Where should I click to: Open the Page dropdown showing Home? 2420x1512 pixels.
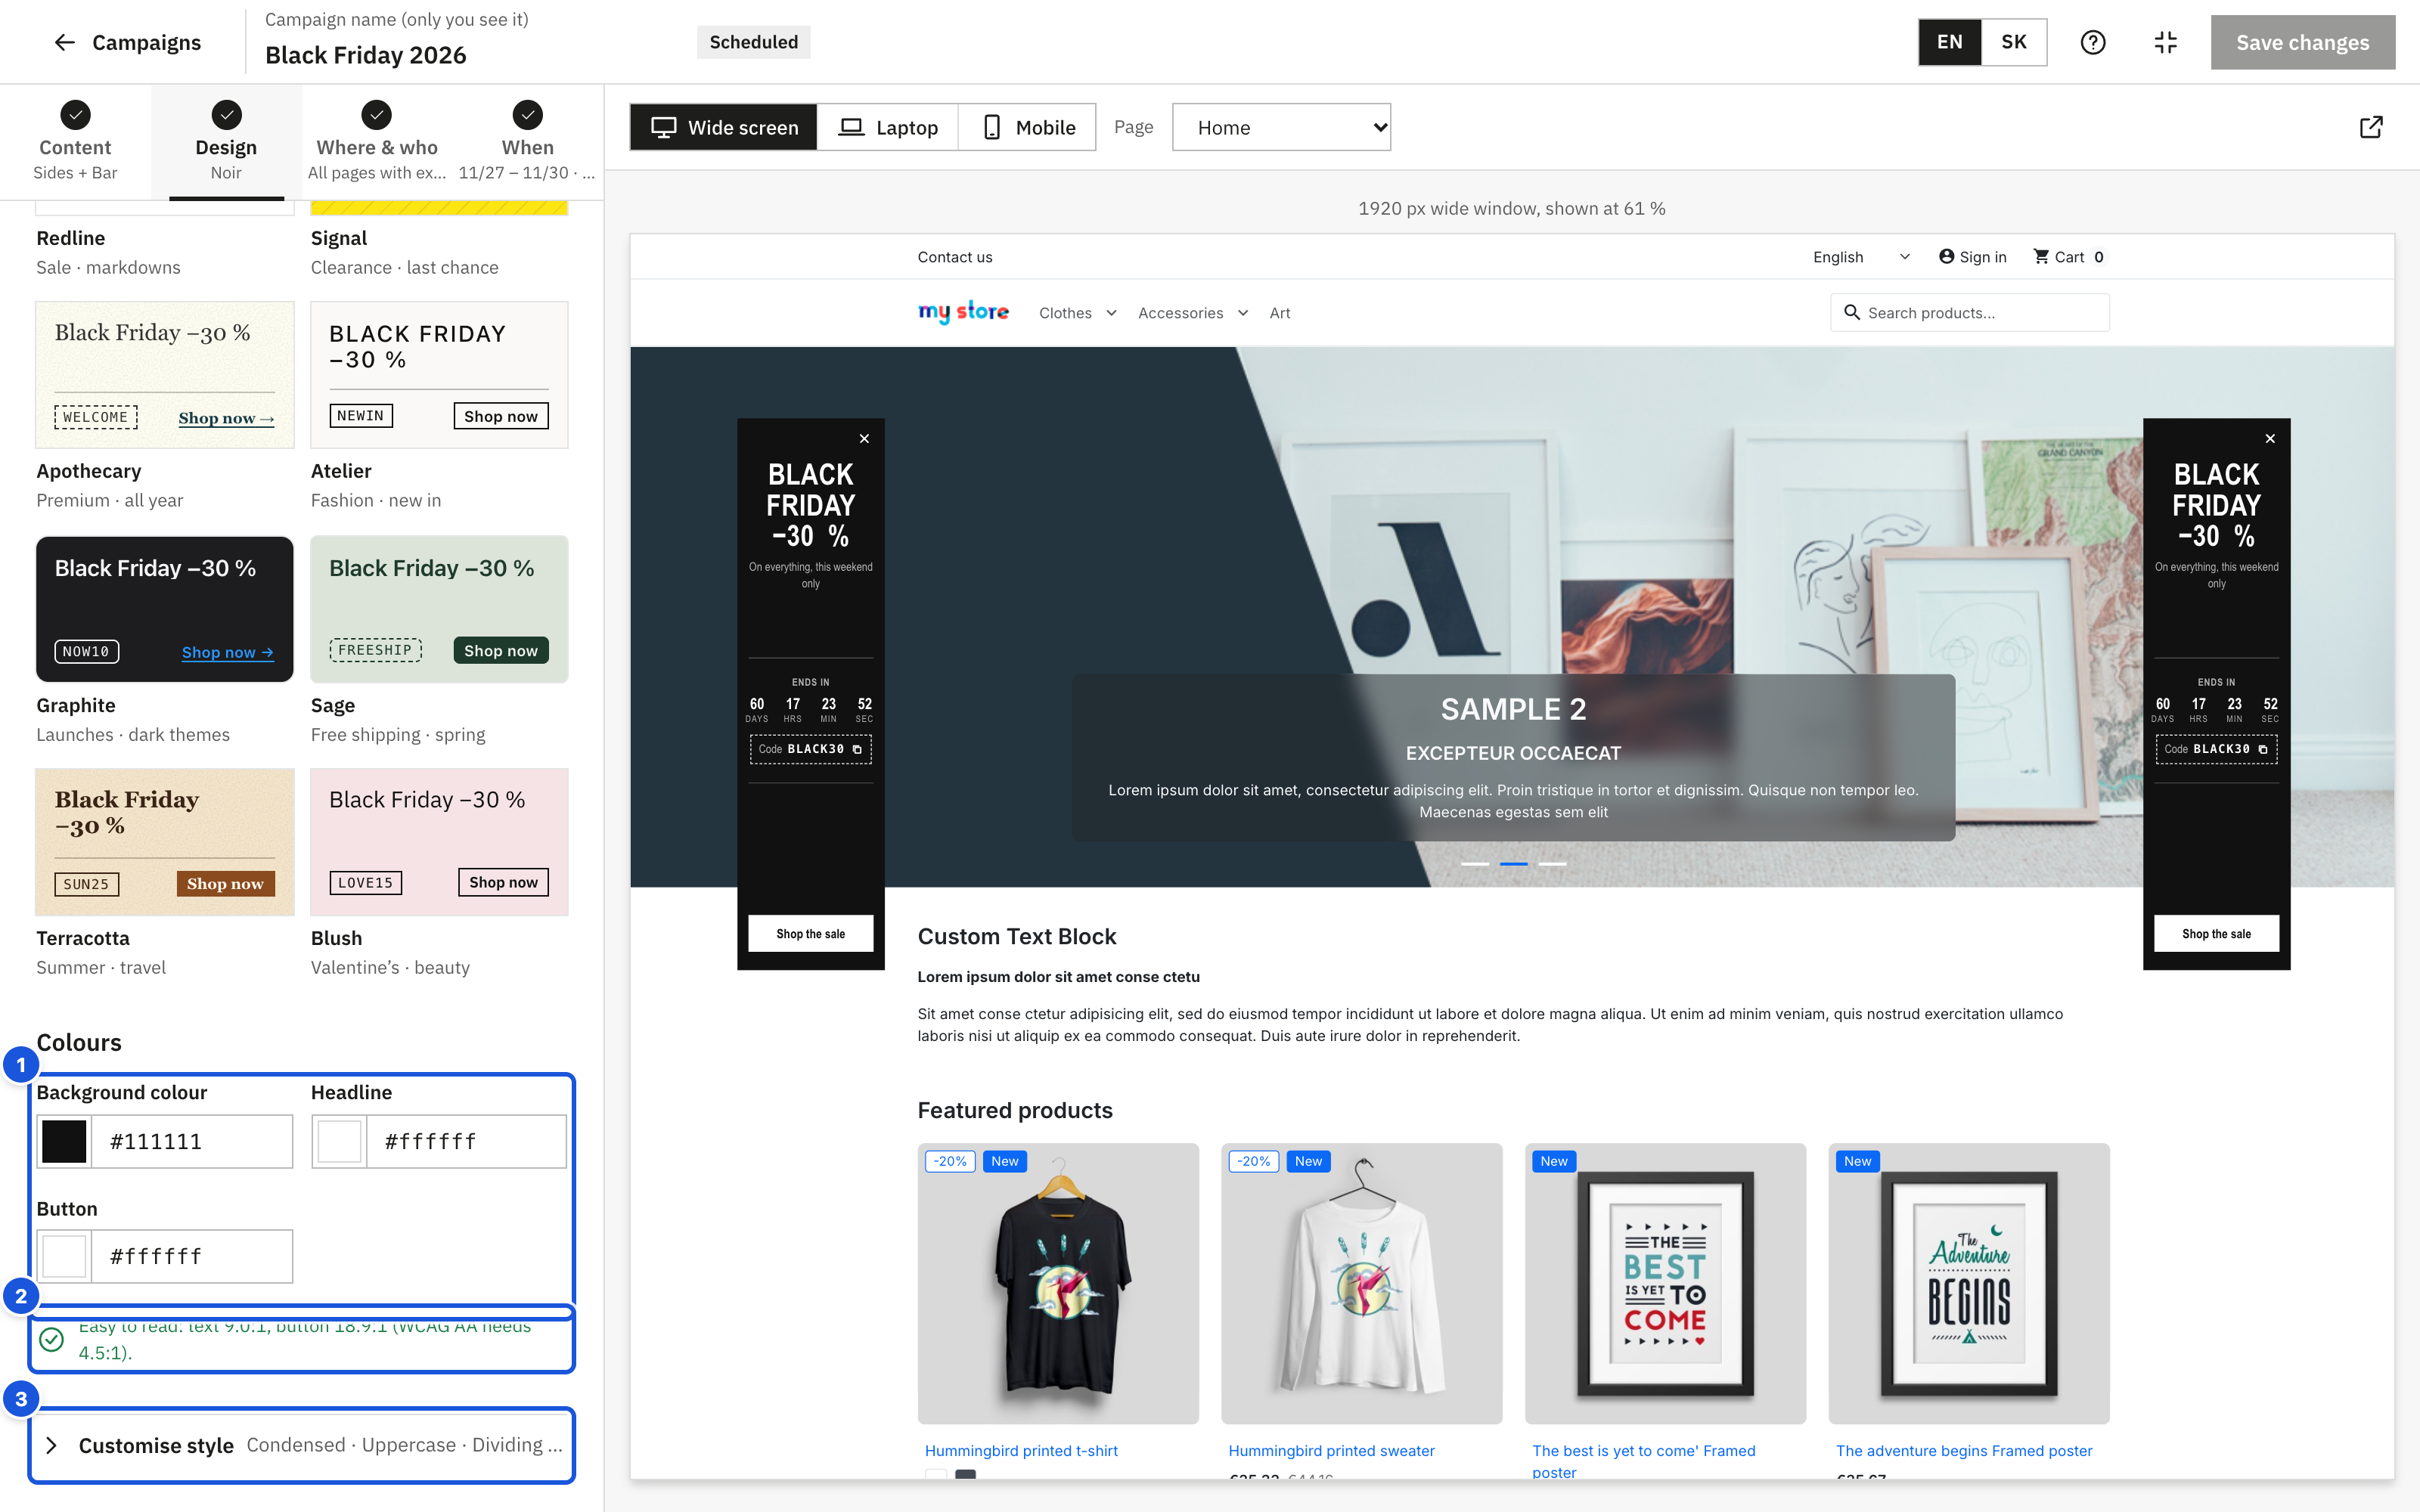coord(1281,127)
